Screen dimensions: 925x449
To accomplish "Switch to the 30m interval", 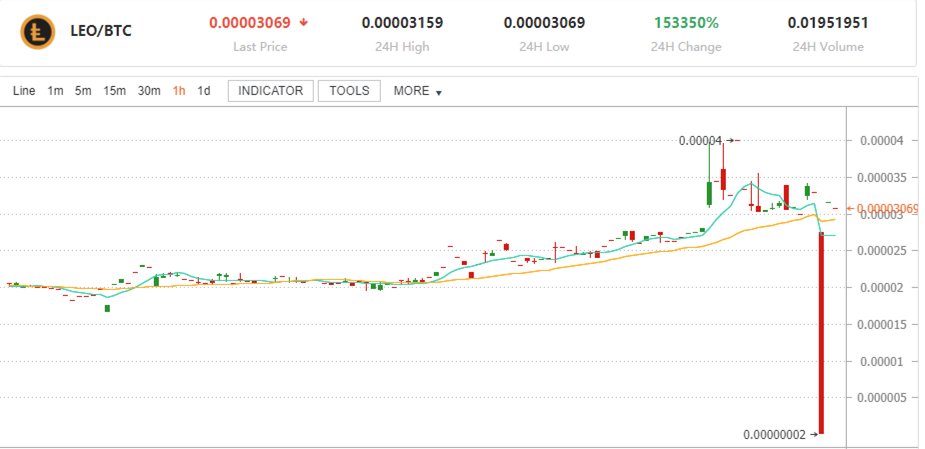I will [149, 91].
